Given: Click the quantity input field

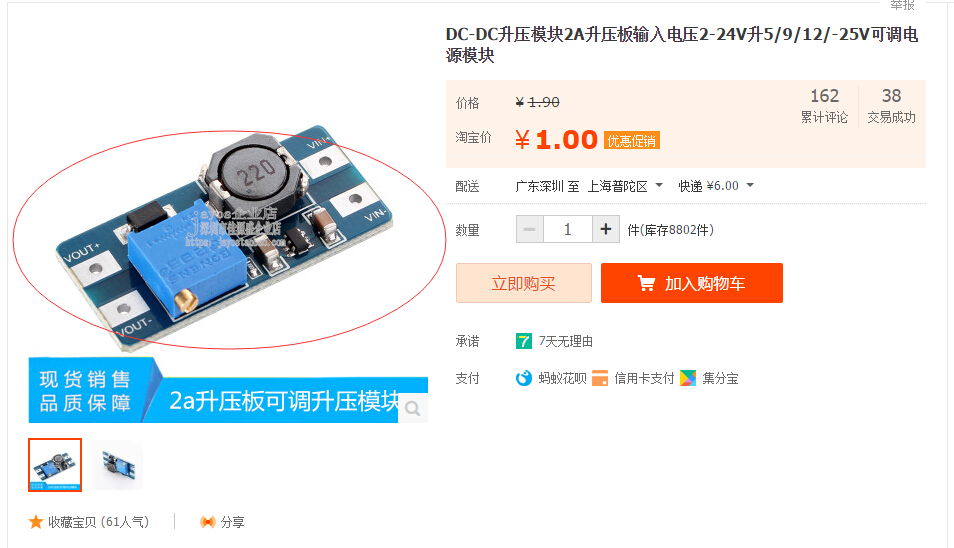Looking at the screenshot, I should [568, 229].
